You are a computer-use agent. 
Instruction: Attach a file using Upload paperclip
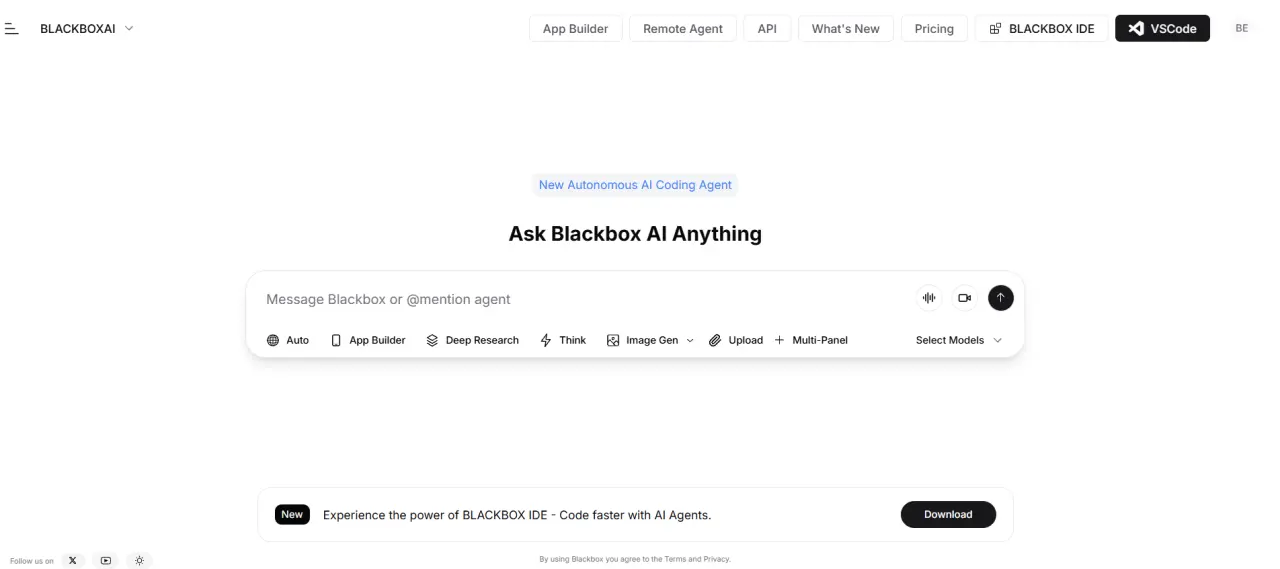(x=736, y=340)
